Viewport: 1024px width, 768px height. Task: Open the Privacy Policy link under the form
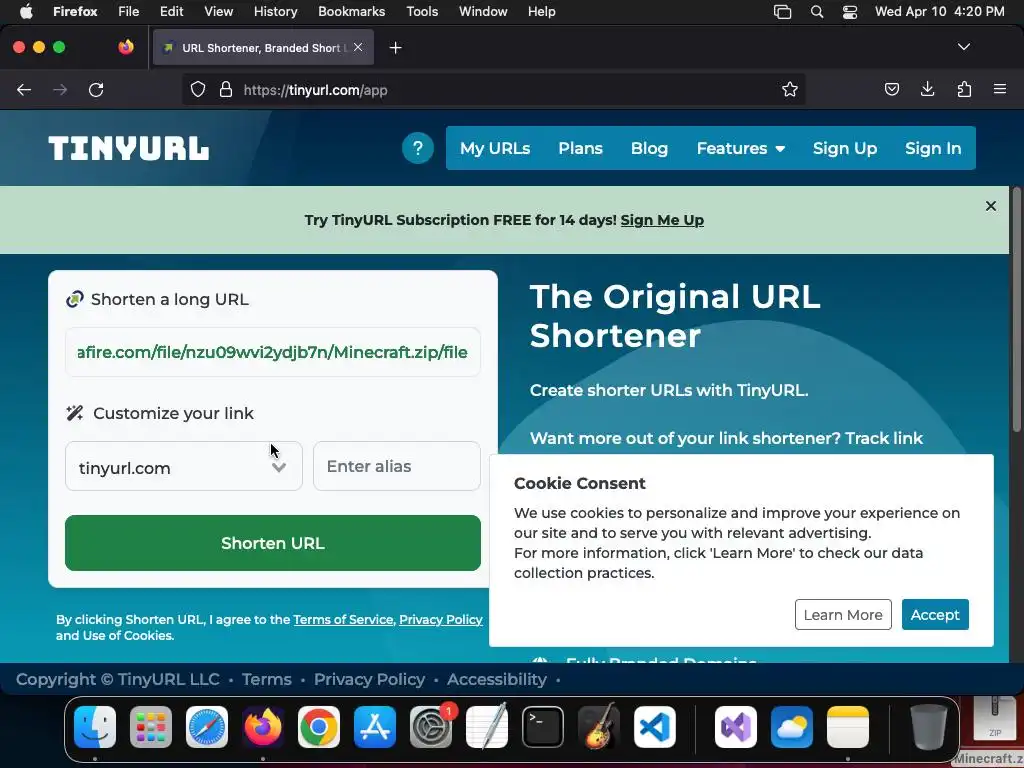coord(441,620)
